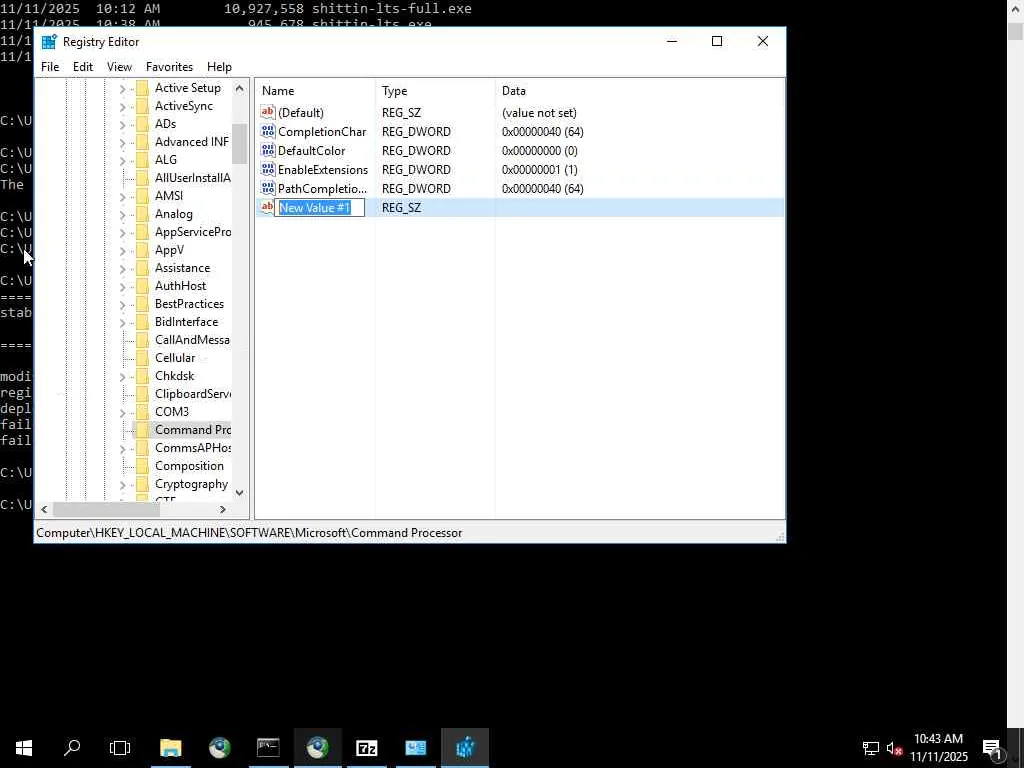Sort values by the Type column header
Screen dimensions: 1024x768
435,91
